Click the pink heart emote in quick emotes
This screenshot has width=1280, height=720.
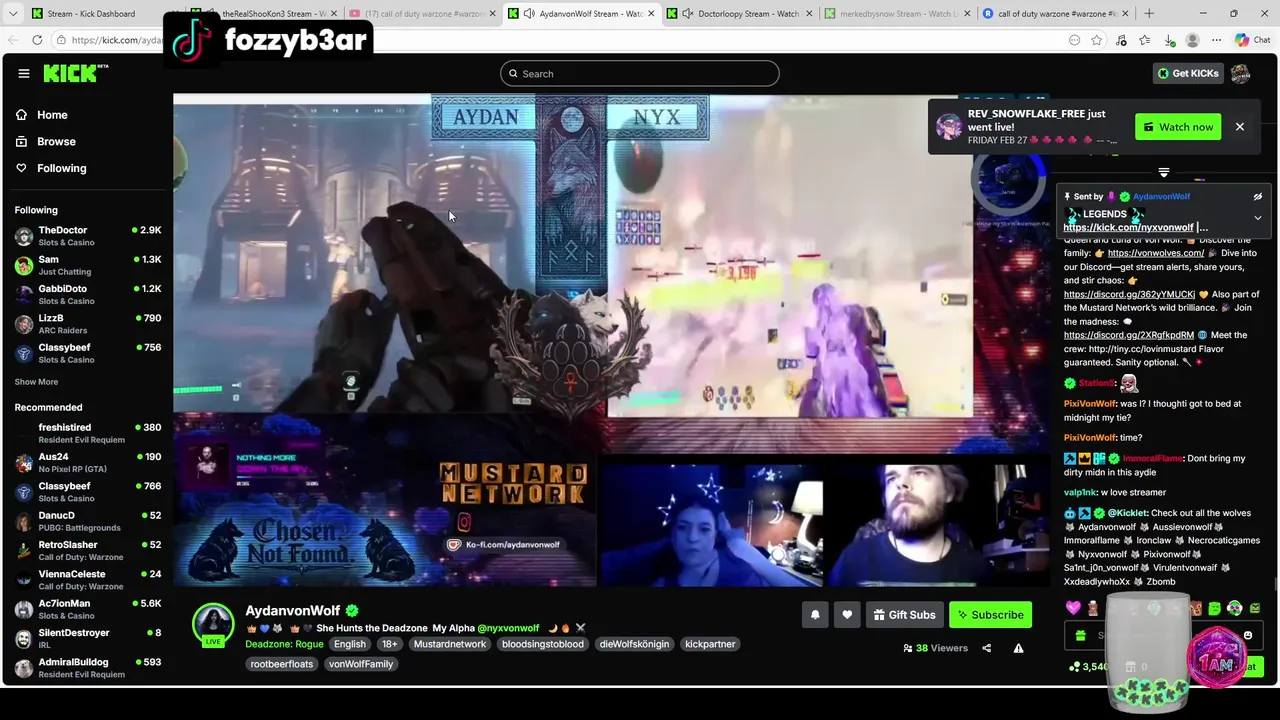(x=1073, y=608)
